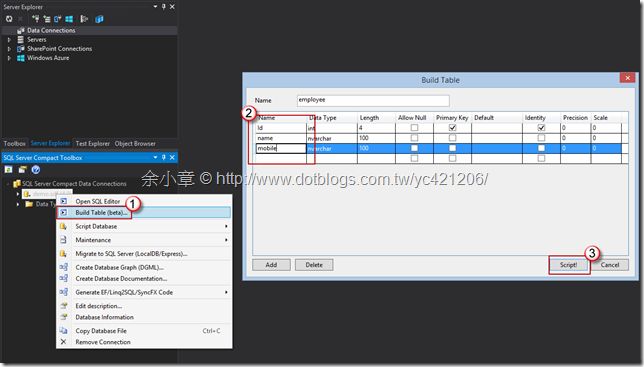Image resolution: width=644 pixels, height=367 pixels.
Task: Click the Data Type column header
Action: point(332,118)
